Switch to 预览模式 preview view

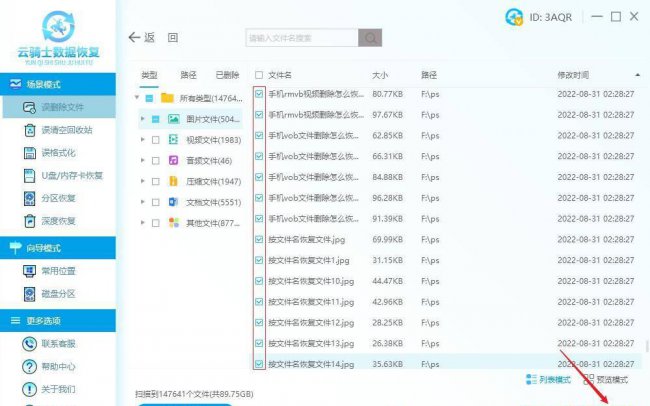[x=606, y=379]
